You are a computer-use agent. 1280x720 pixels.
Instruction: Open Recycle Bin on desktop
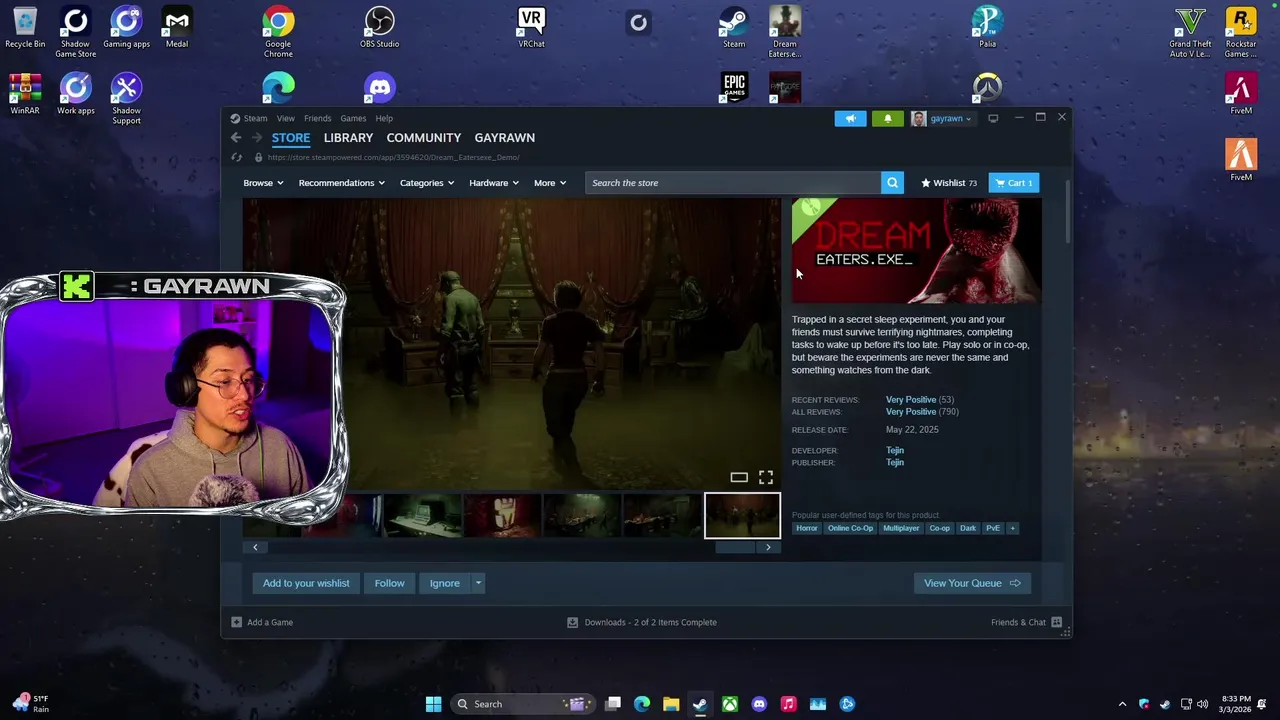tap(25, 27)
